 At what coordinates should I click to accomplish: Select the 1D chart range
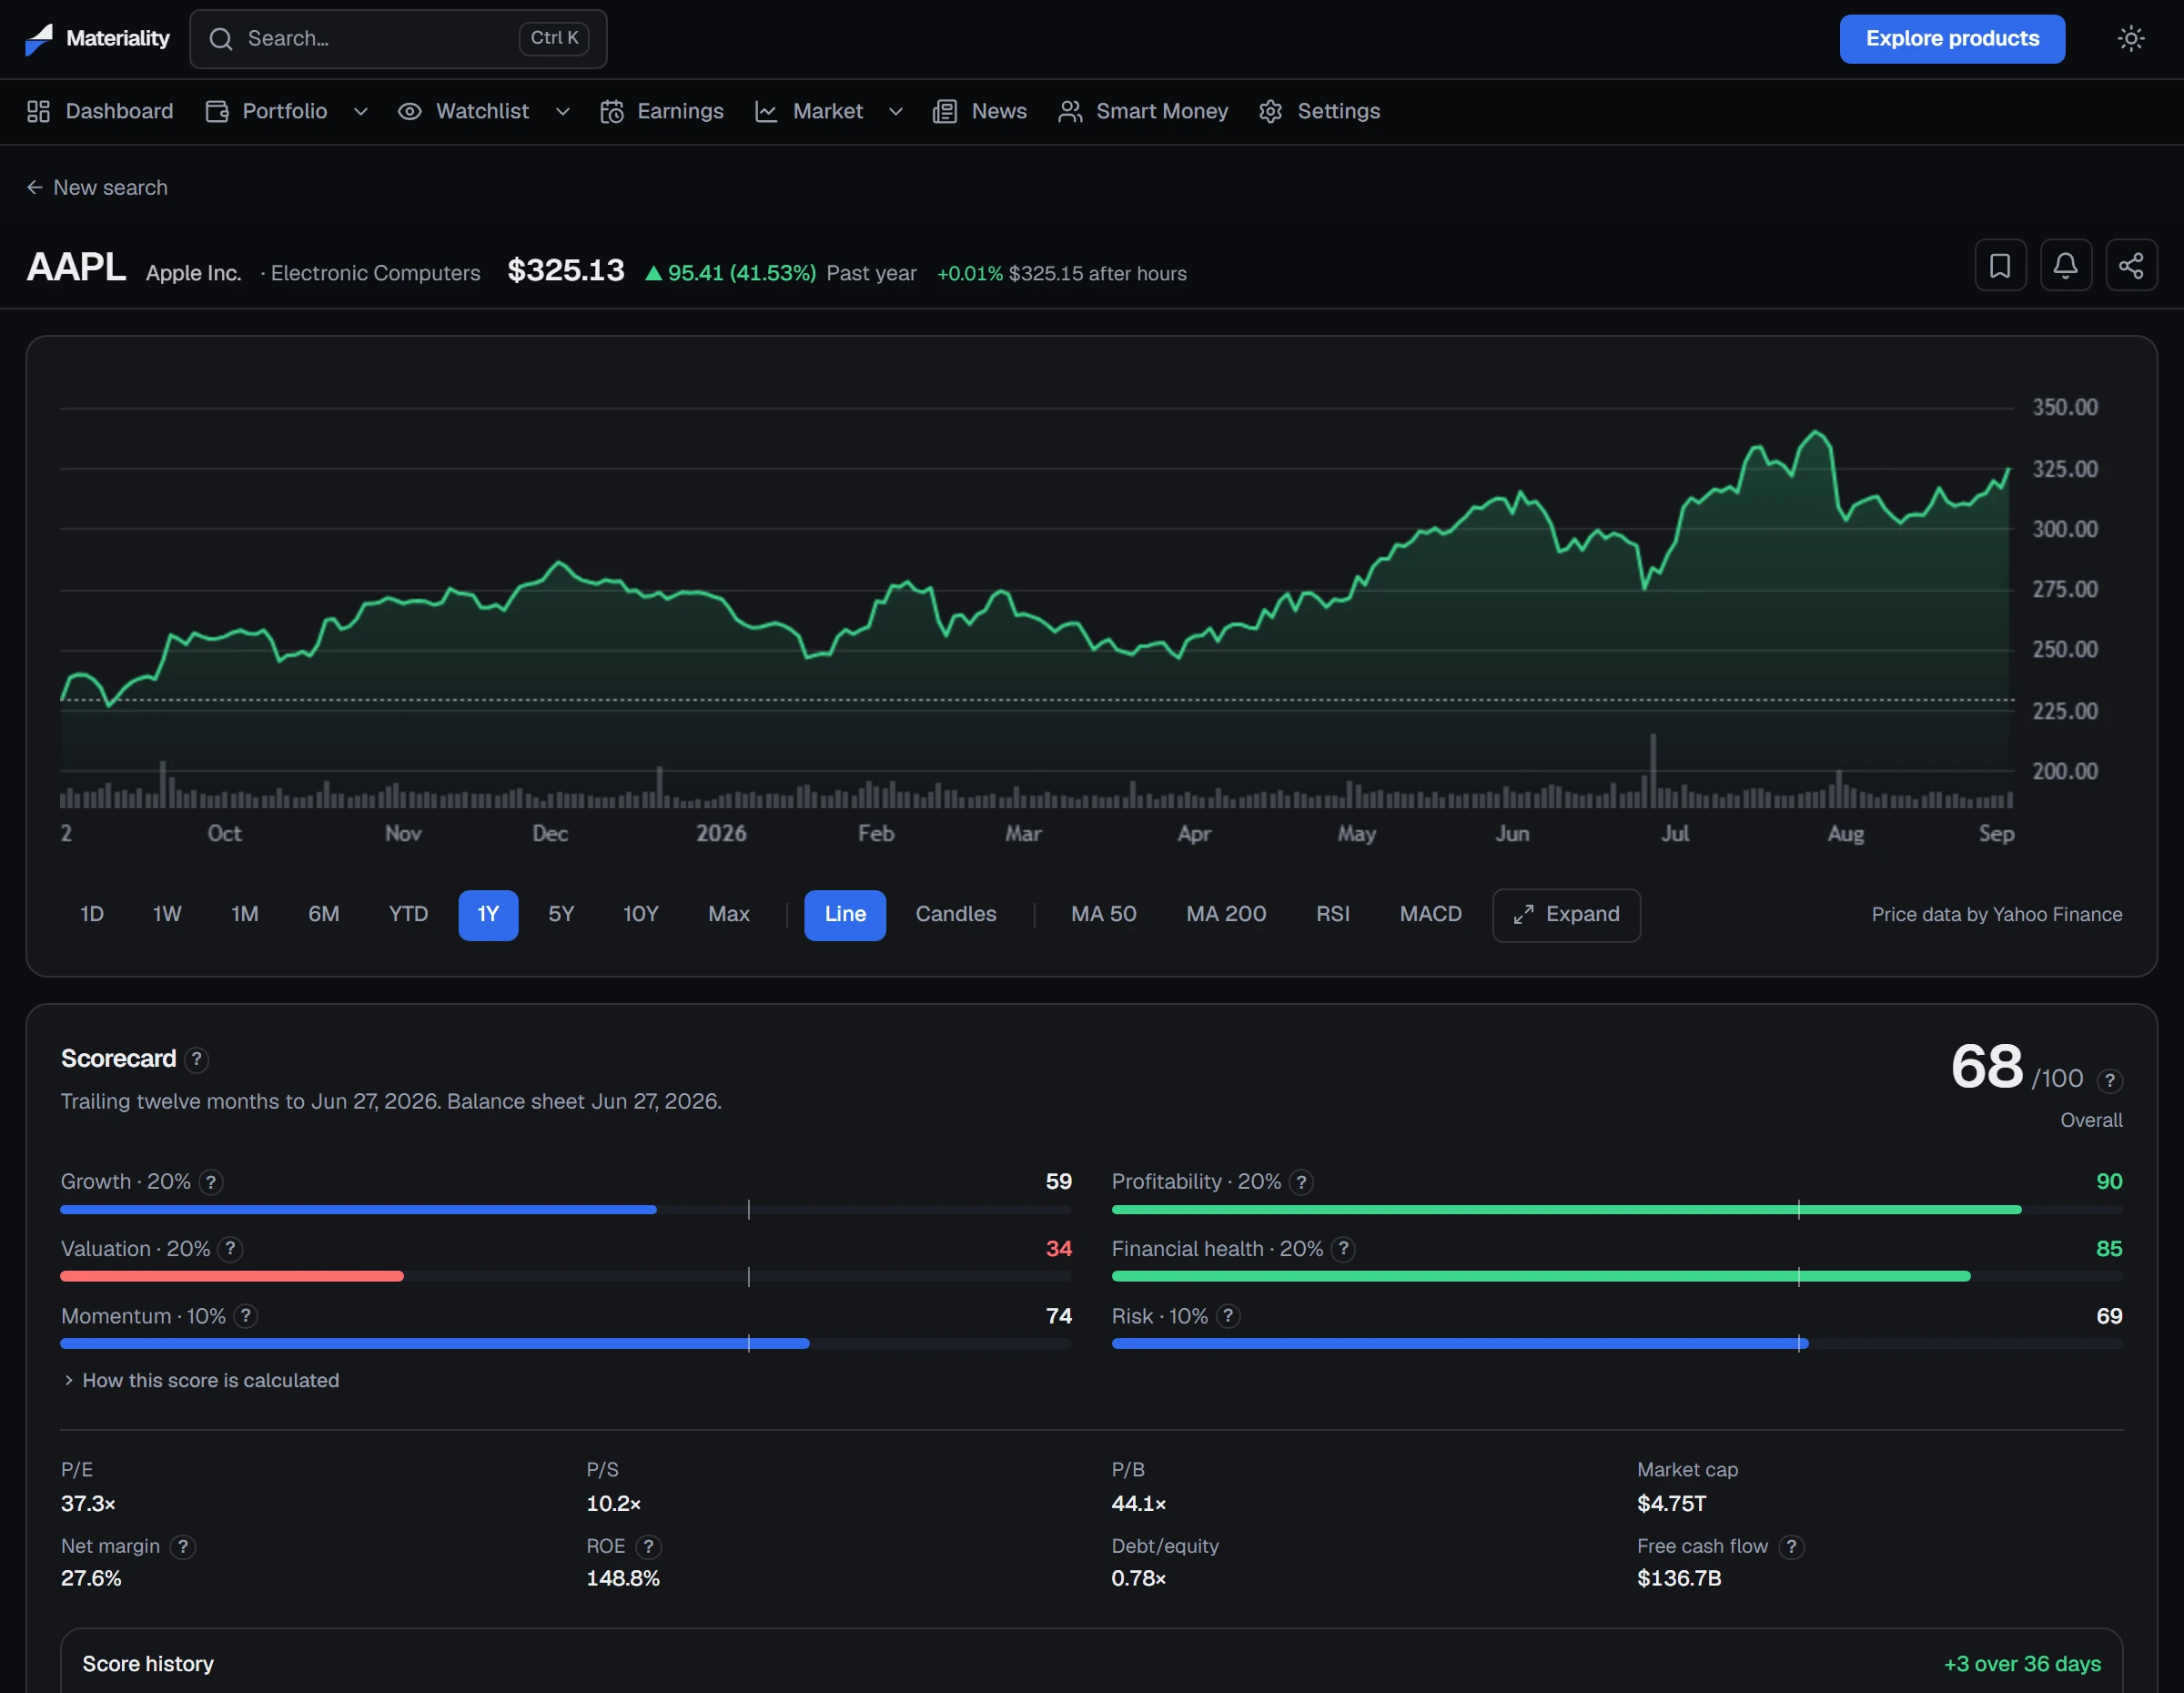point(92,915)
